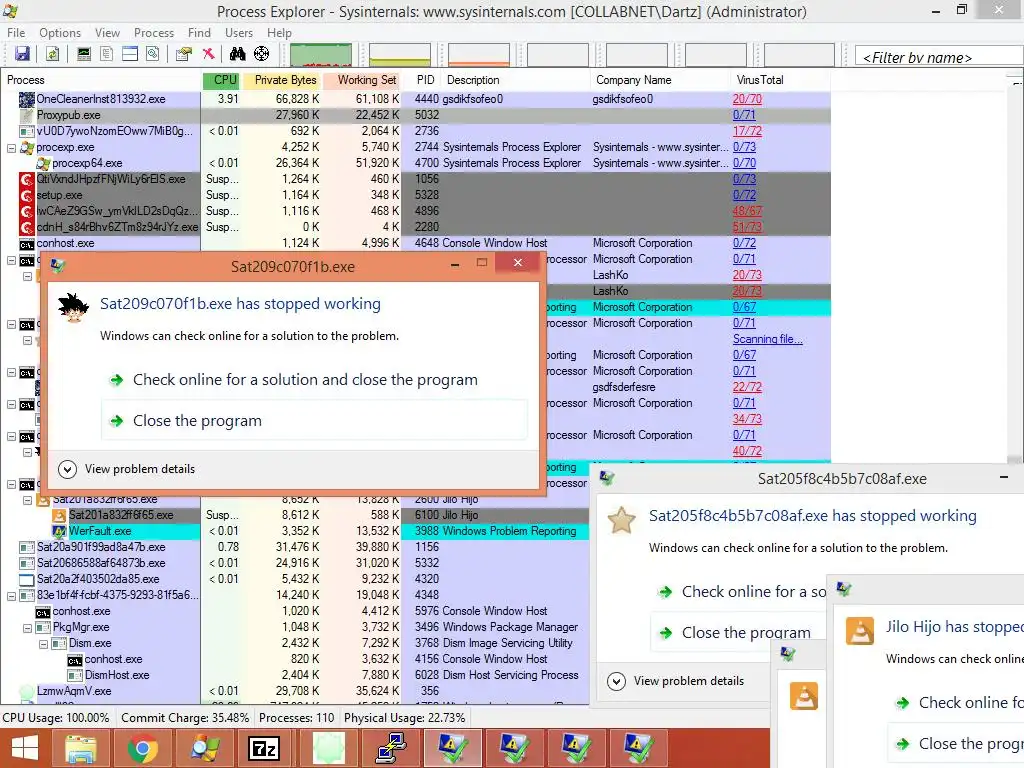Collapse the 83e1bf4f-fcbf-4375 tree node

pyautogui.click(x=11, y=596)
